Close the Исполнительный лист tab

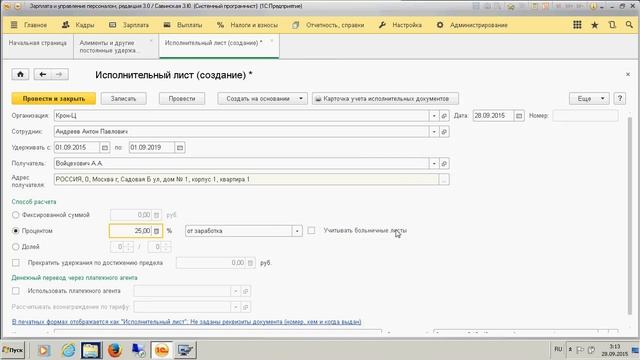point(271,42)
